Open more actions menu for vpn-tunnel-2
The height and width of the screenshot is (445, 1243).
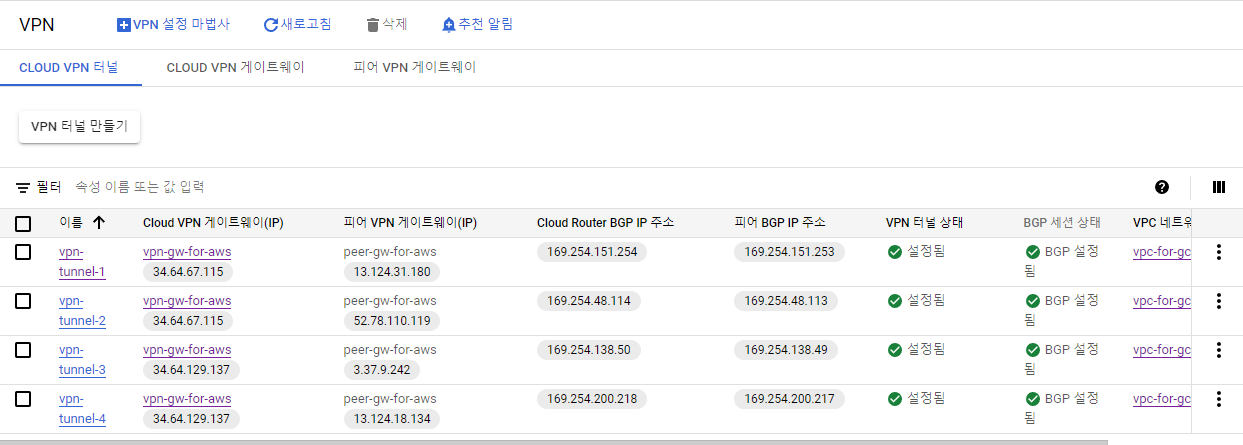click(1218, 301)
